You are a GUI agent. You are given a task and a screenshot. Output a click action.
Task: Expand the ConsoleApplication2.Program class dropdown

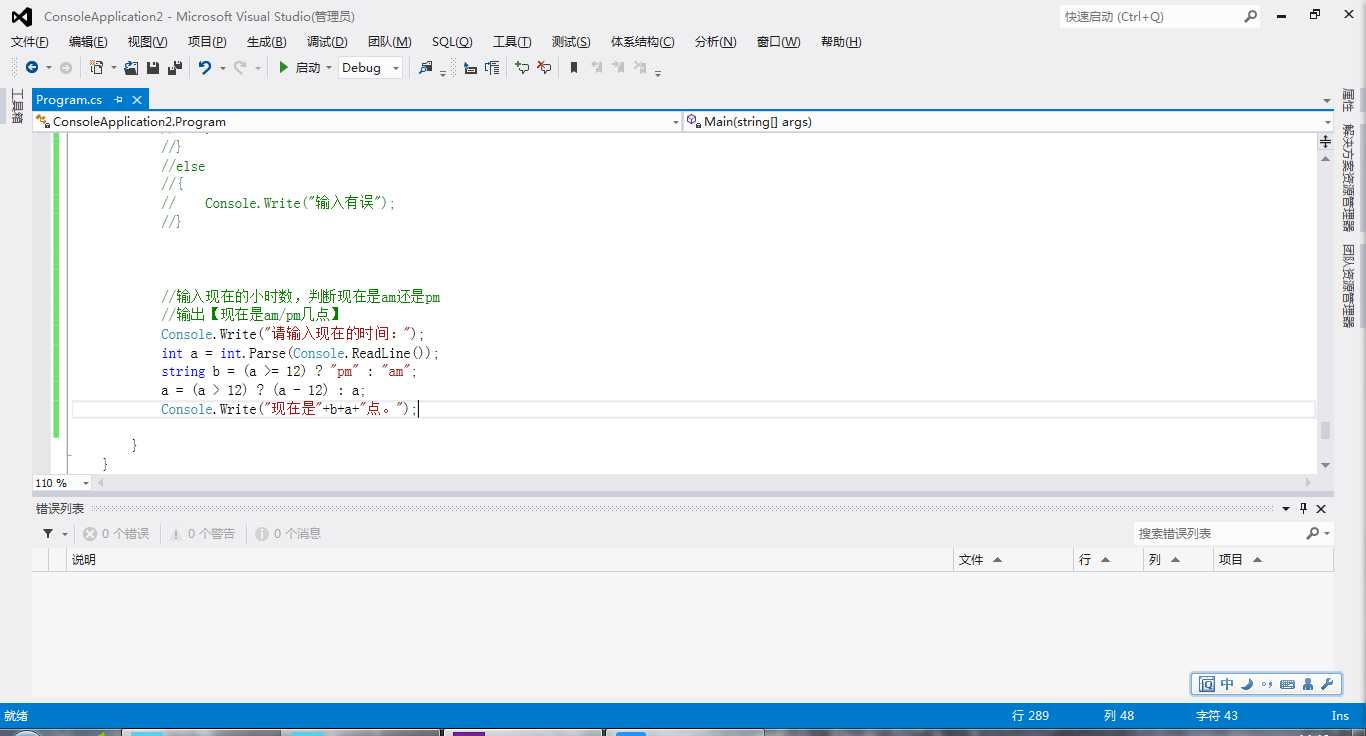click(x=676, y=122)
